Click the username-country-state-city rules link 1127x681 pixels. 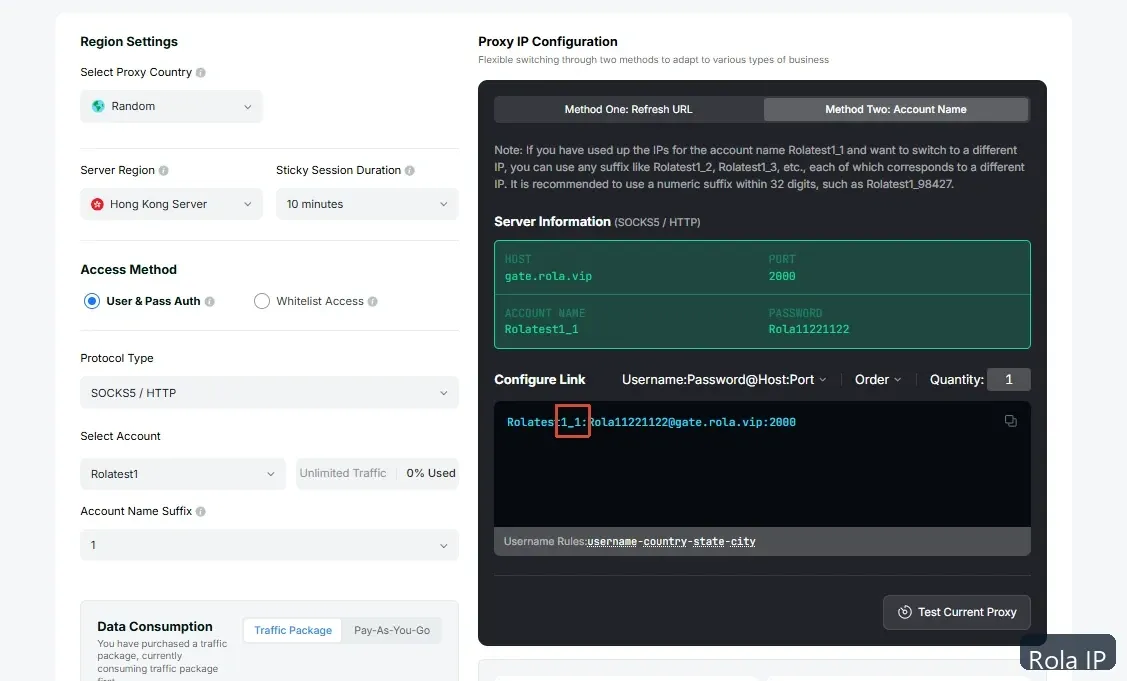[x=671, y=541]
